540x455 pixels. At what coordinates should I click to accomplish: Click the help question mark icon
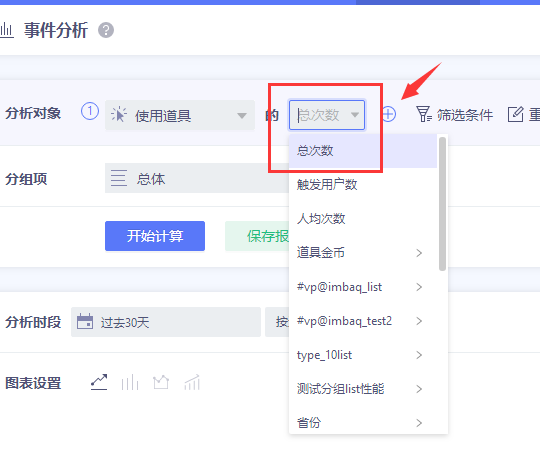pos(106,30)
